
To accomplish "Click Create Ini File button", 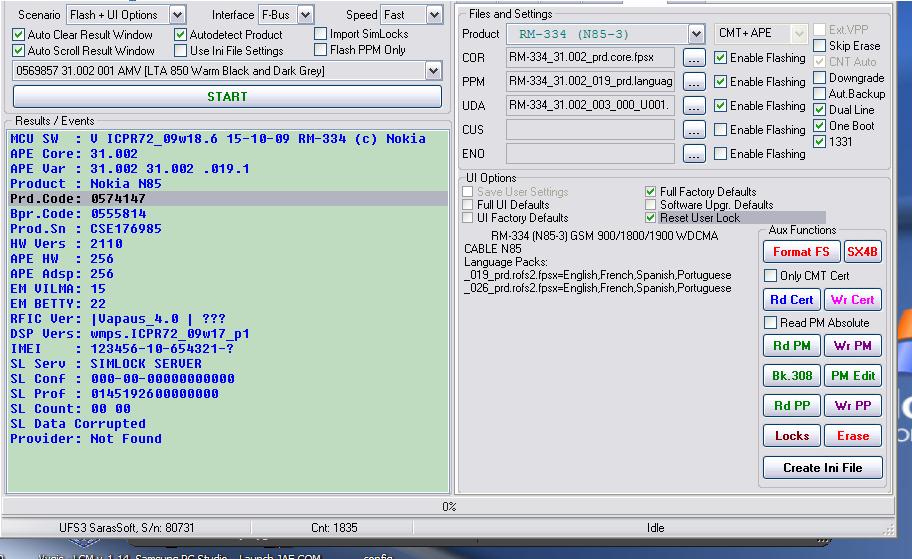I will [822, 468].
